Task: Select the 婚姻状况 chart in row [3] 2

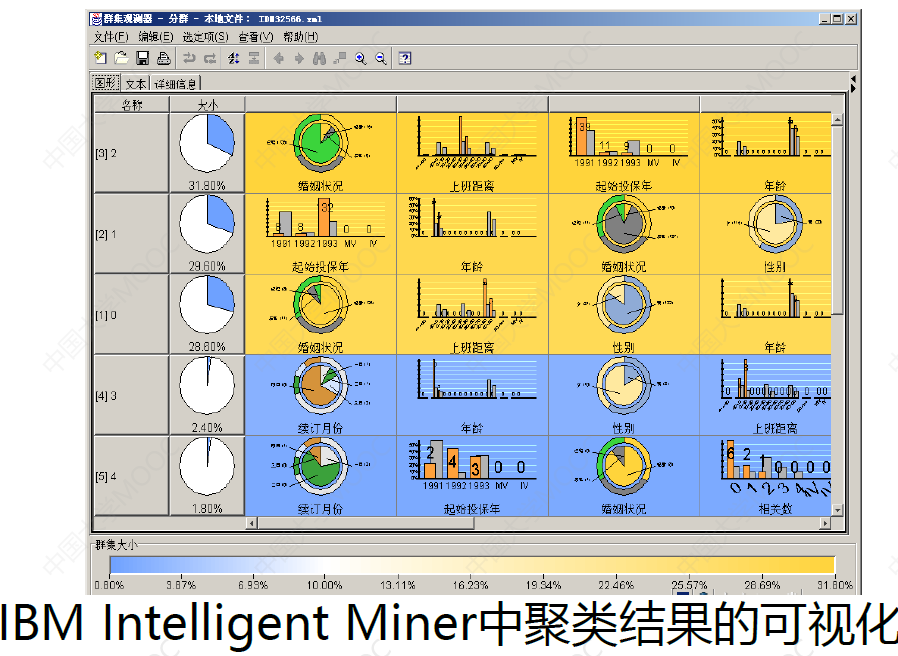Action: (321, 153)
